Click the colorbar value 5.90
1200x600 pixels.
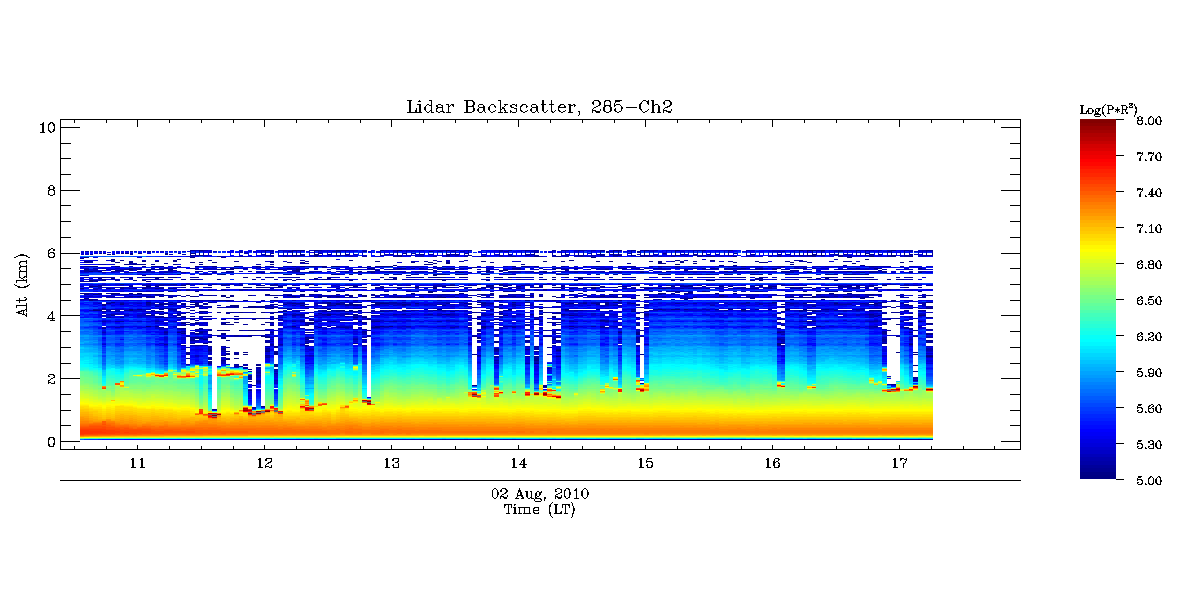click(1149, 373)
